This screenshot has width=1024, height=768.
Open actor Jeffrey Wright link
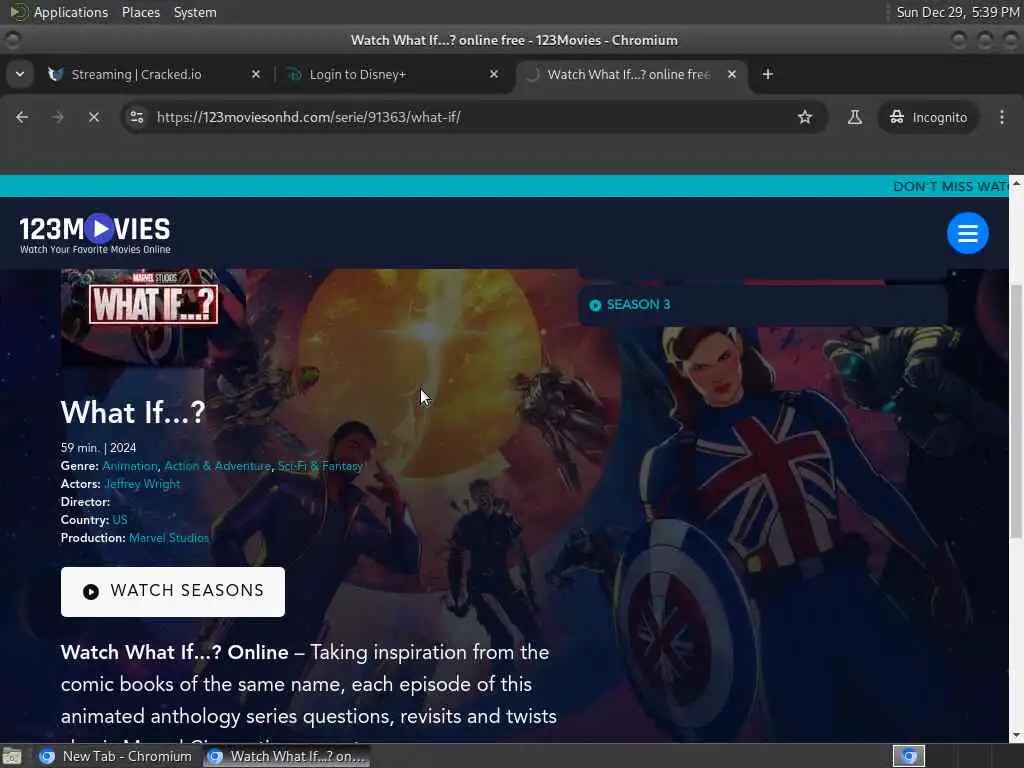point(142,484)
